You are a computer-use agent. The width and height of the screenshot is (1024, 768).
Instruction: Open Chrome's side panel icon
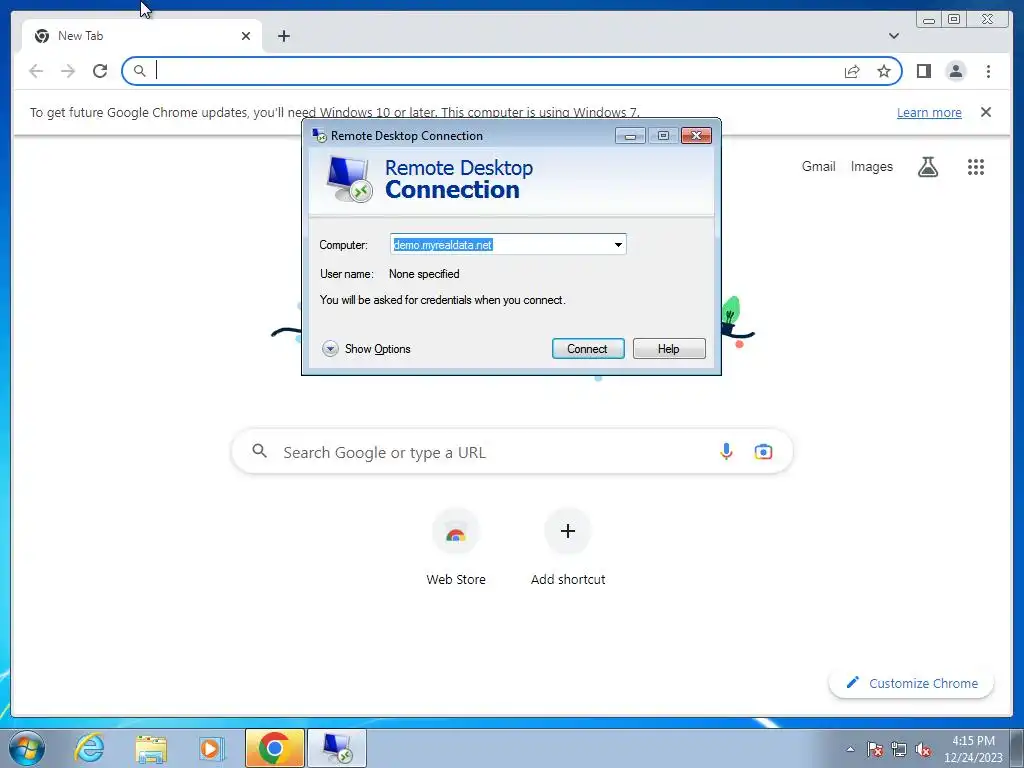tap(923, 71)
